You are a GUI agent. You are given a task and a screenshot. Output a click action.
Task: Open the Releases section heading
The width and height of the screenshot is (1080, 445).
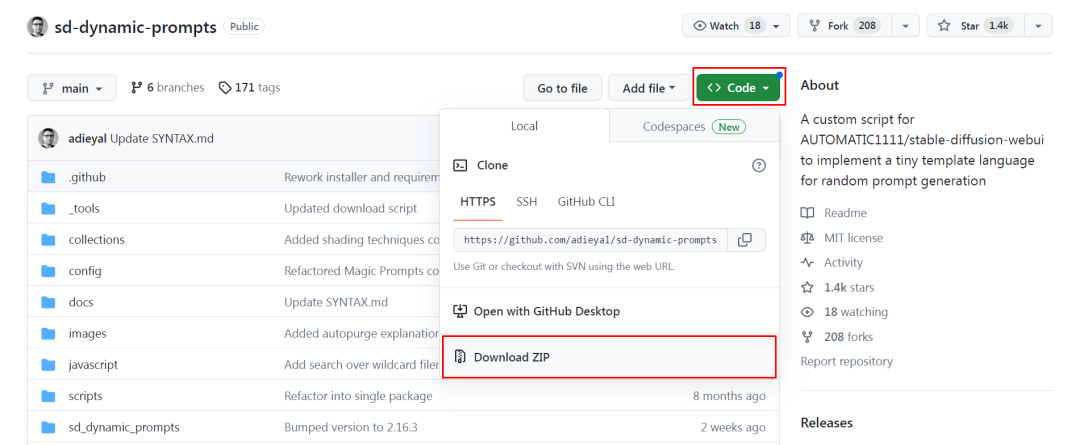[827, 422]
